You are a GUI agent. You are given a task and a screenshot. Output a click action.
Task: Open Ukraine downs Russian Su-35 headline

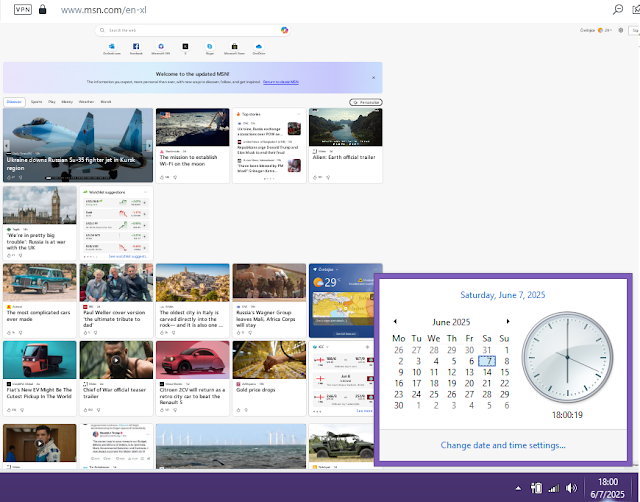[x=71, y=164]
